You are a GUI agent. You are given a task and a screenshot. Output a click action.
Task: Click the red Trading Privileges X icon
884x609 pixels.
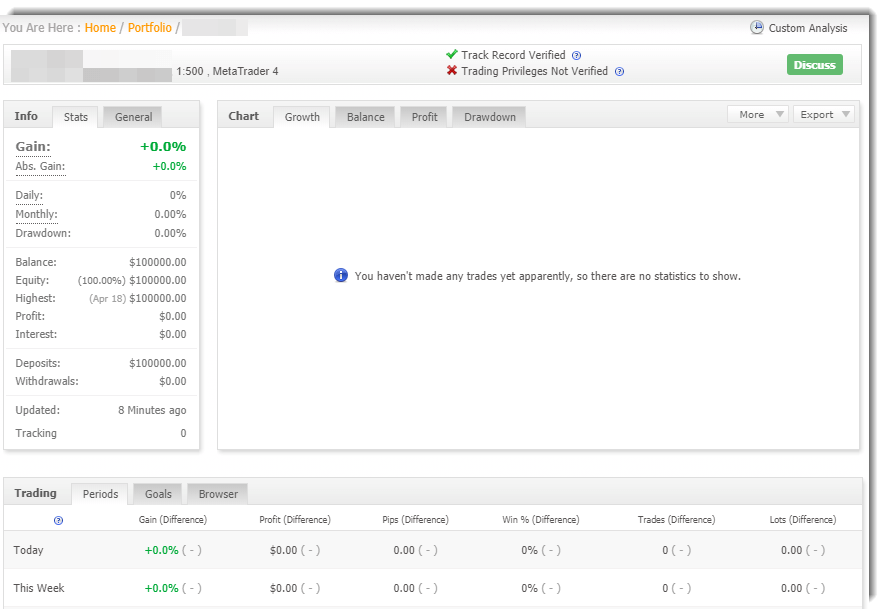point(452,71)
